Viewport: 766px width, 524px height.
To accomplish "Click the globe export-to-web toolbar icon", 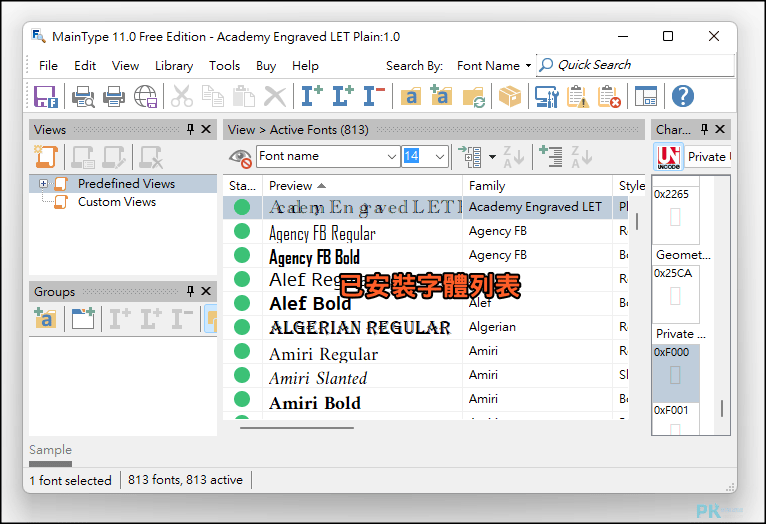I will click(146, 96).
